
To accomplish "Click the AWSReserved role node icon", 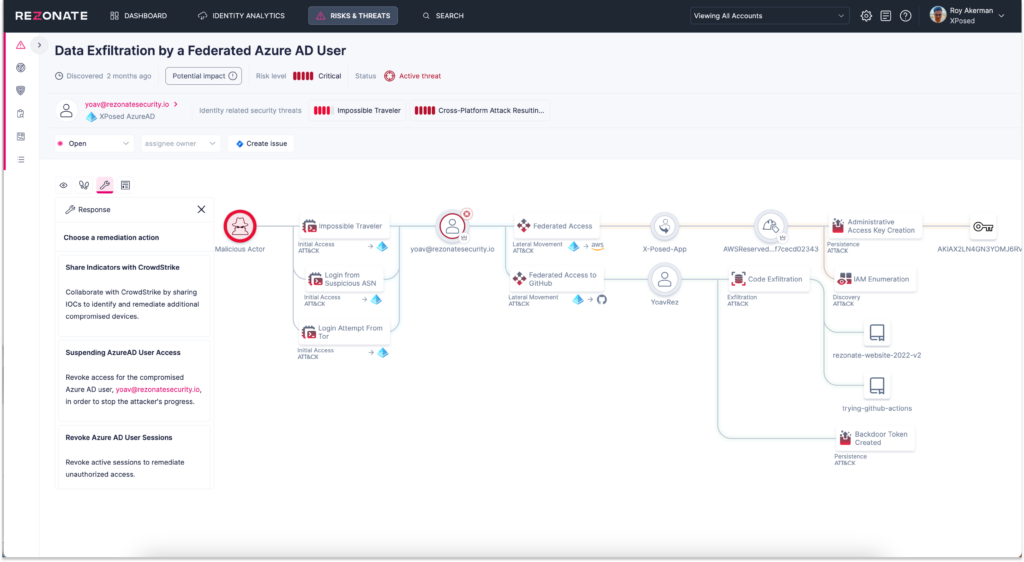I will point(770,226).
